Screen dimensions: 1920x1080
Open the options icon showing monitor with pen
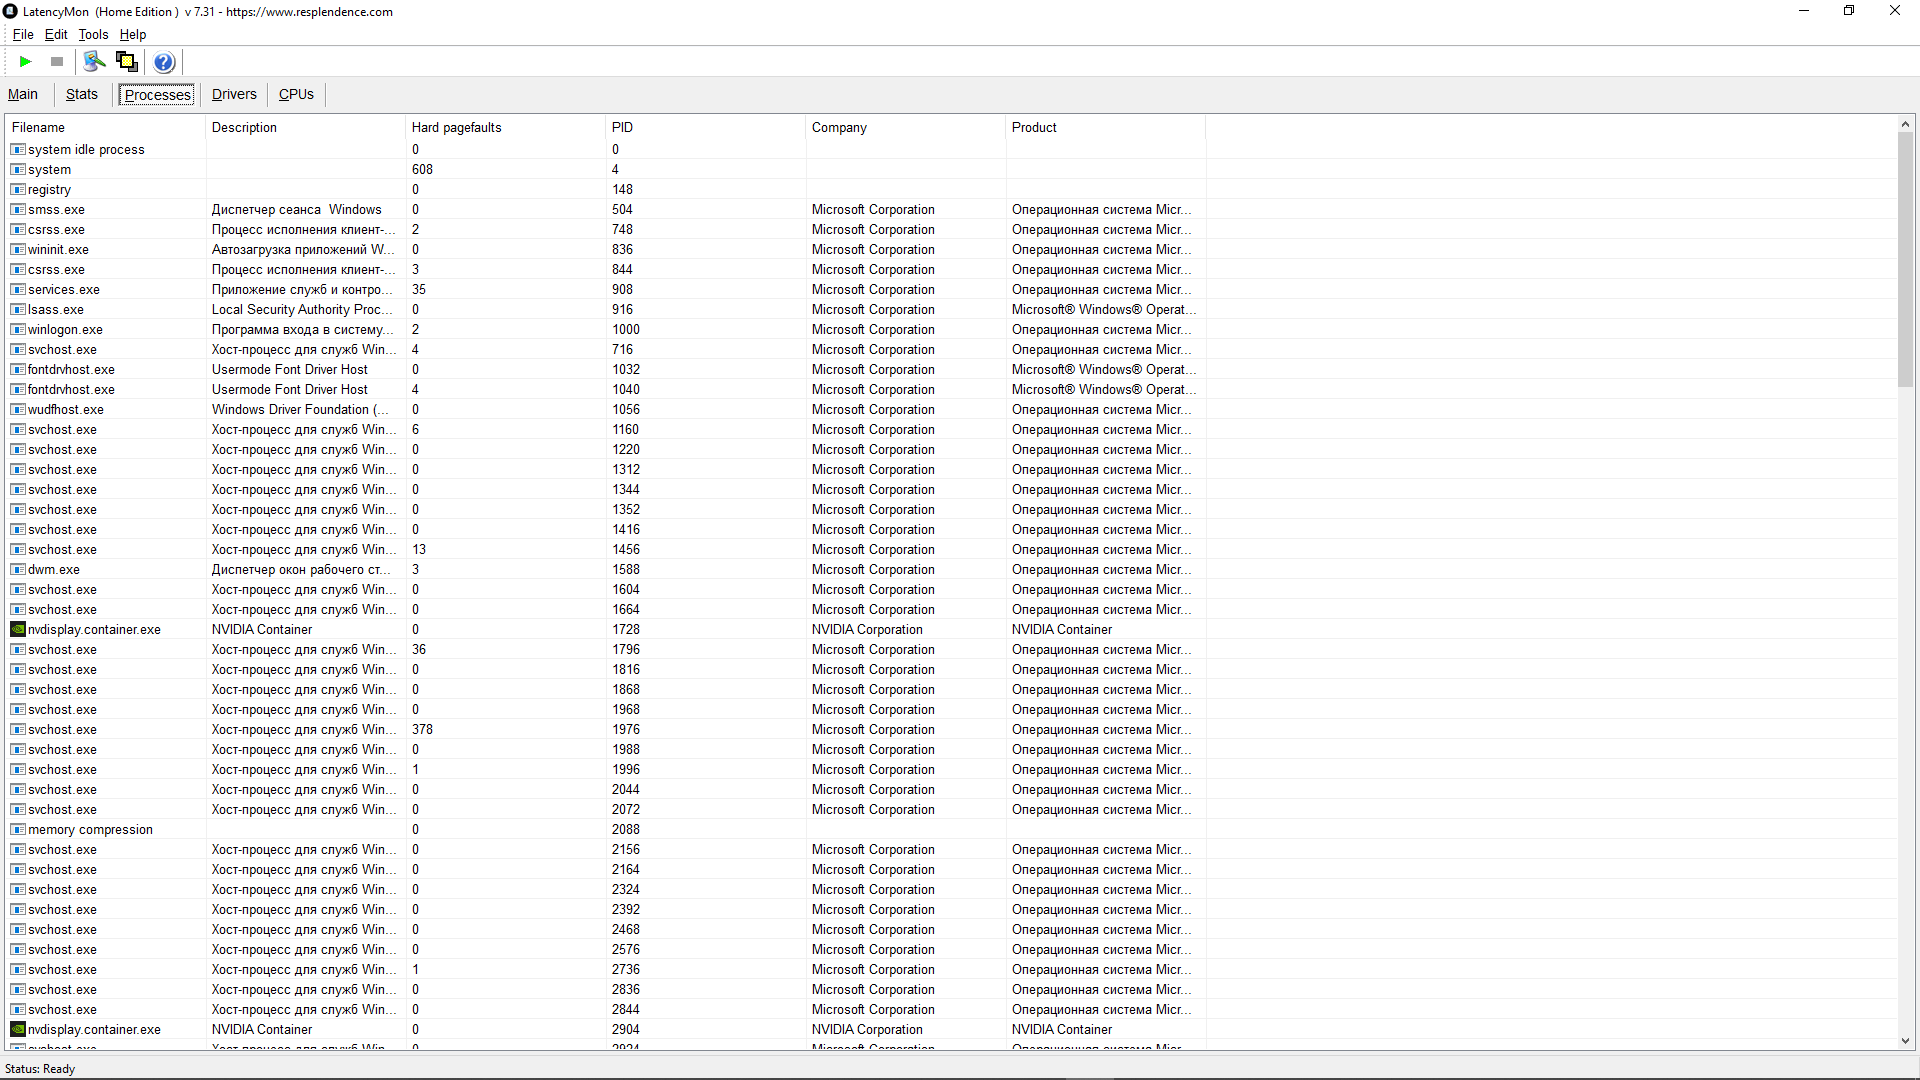tap(94, 62)
